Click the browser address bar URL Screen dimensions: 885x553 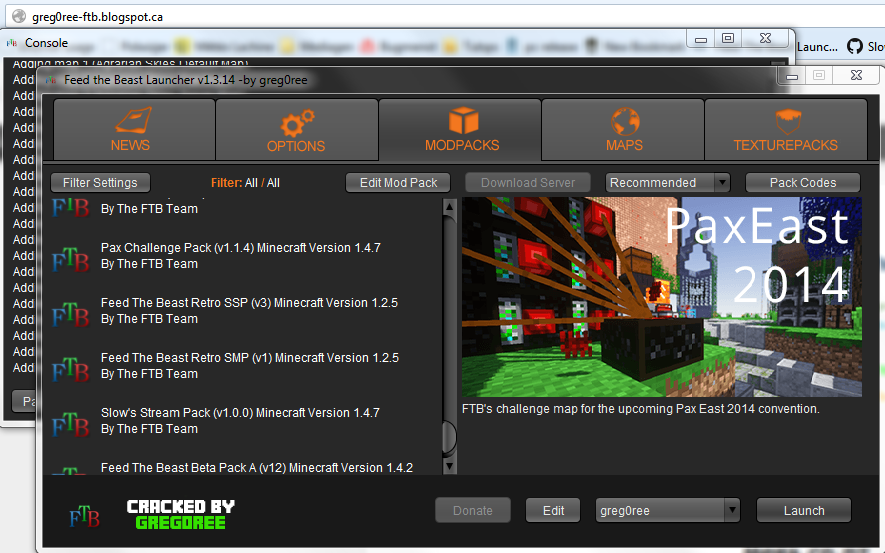point(98,17)
